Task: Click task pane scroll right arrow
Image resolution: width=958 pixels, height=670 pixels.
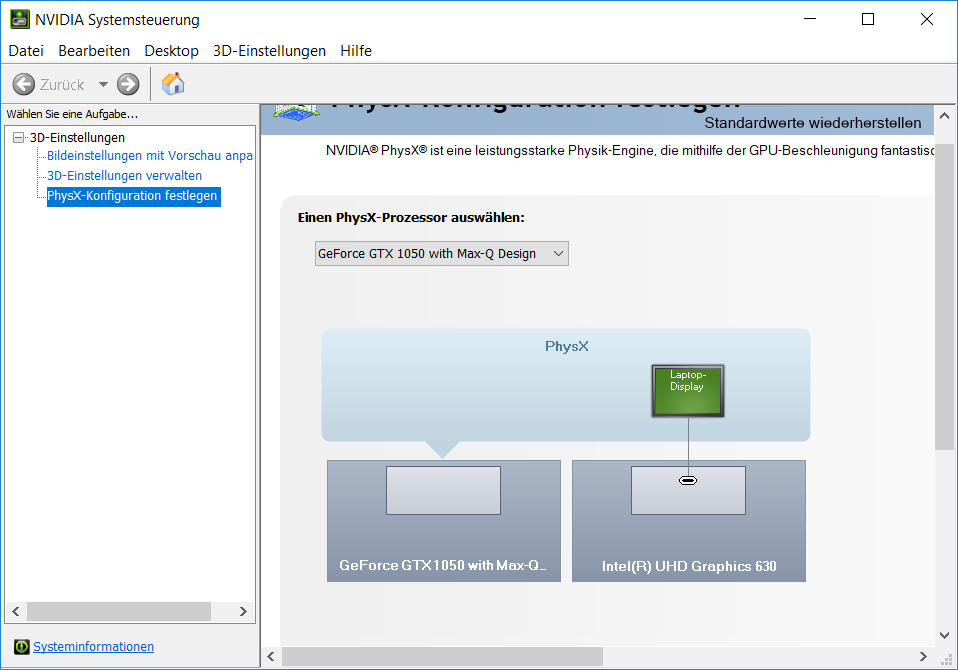Action: pyautogui.click(x=243, y=611)
